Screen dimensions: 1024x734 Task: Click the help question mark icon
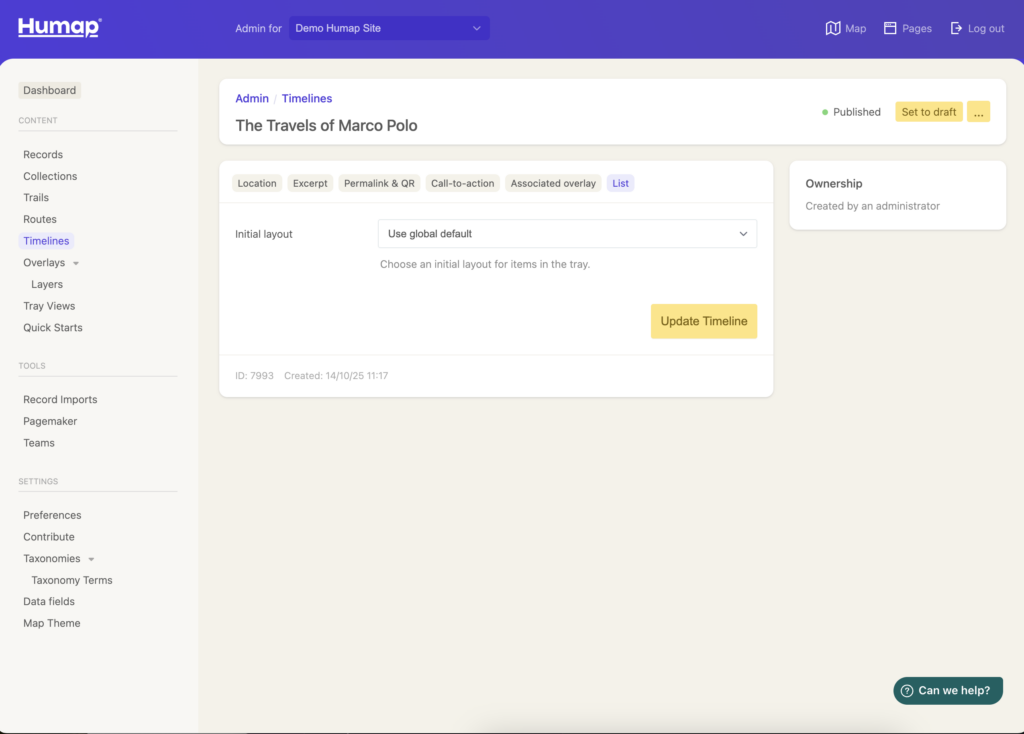coord(907,691)
